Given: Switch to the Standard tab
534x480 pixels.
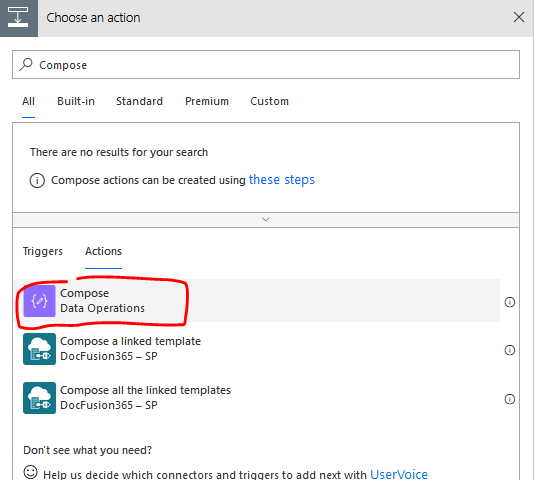Looking at the screenshot, I should [x=139, y=101].
